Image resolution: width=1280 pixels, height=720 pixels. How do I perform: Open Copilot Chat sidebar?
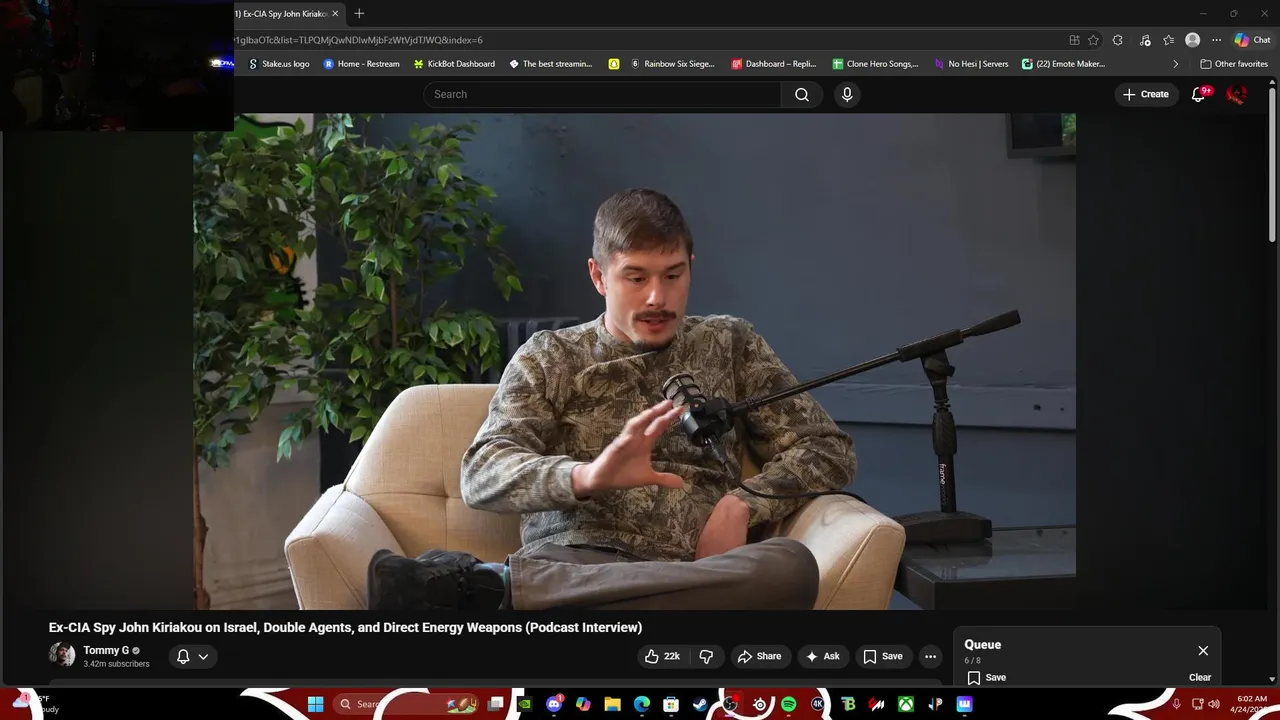(1252, 40)
